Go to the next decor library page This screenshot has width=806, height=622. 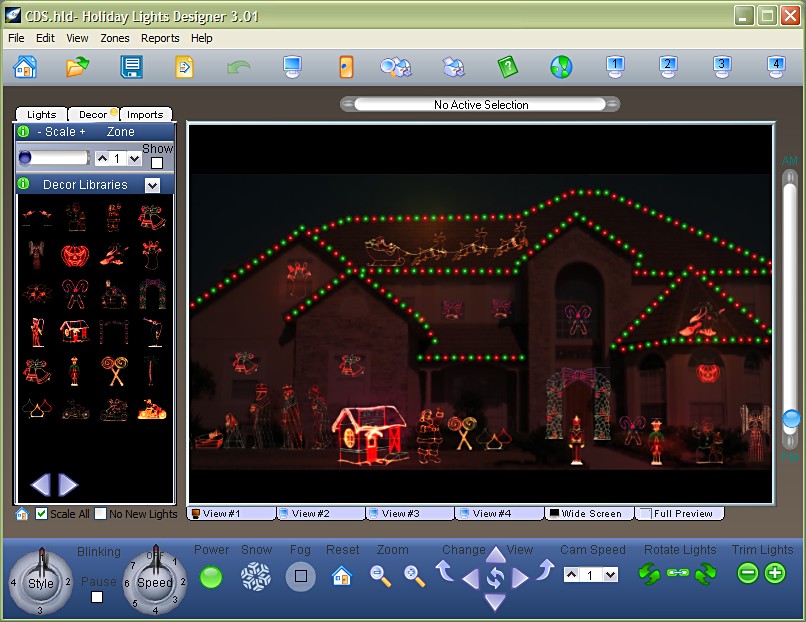coord(68,485)
